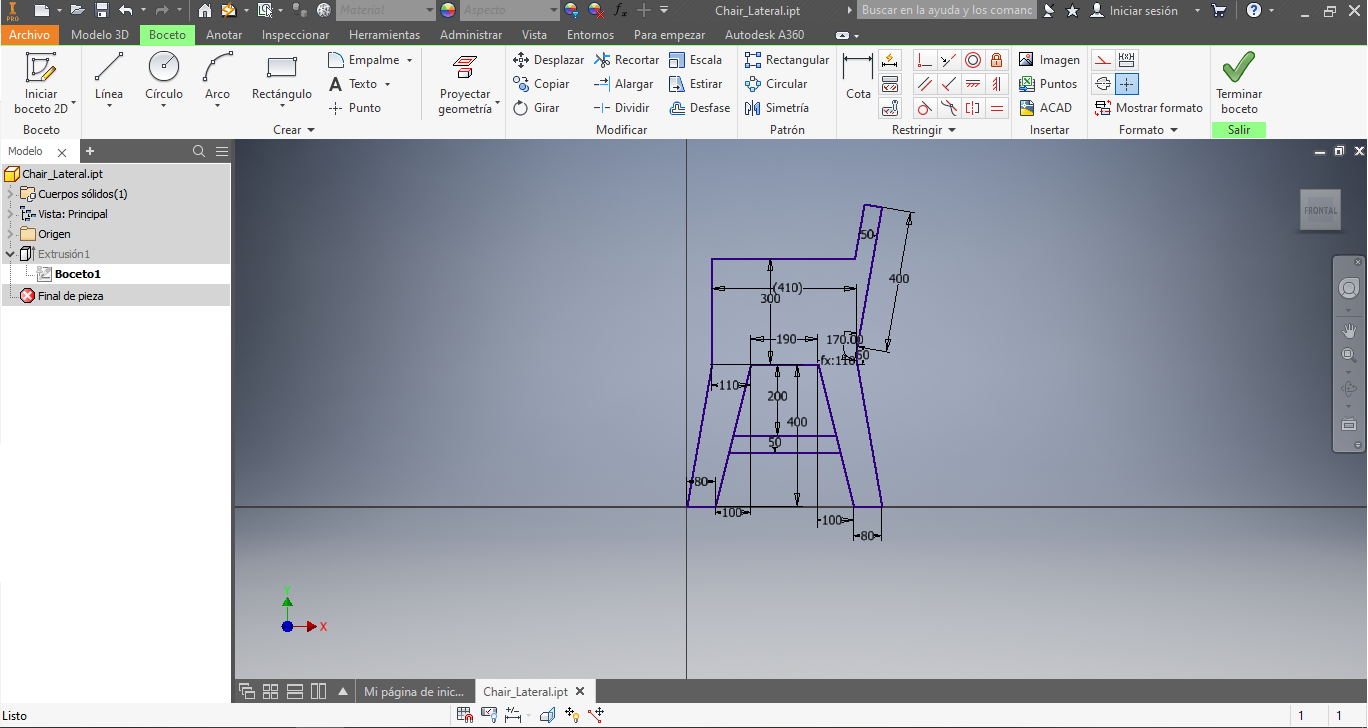
Task: Toggle the construction line format button
Action: 1102,60
